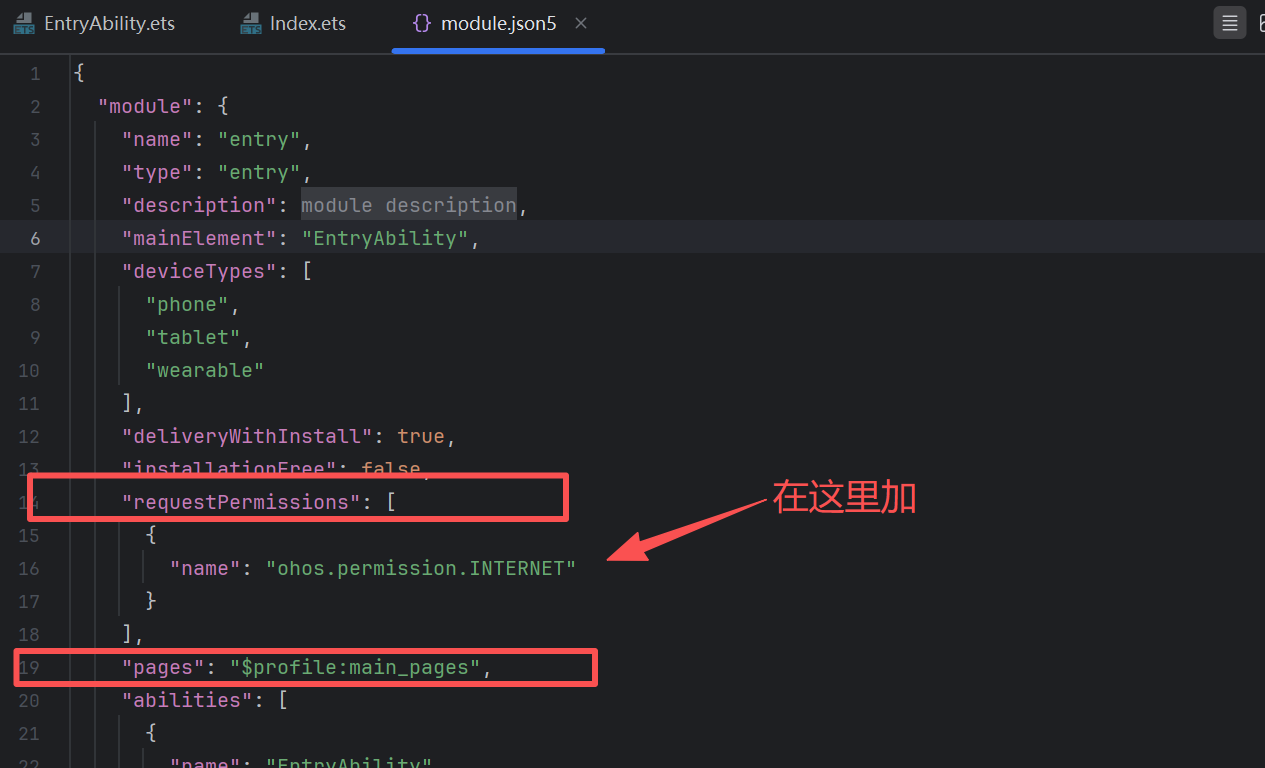This screenshot has height=768, width=1265.
Task: Click the "deliveryWithInstall" key
Action: pyautogui.click(x=247, y=436)
